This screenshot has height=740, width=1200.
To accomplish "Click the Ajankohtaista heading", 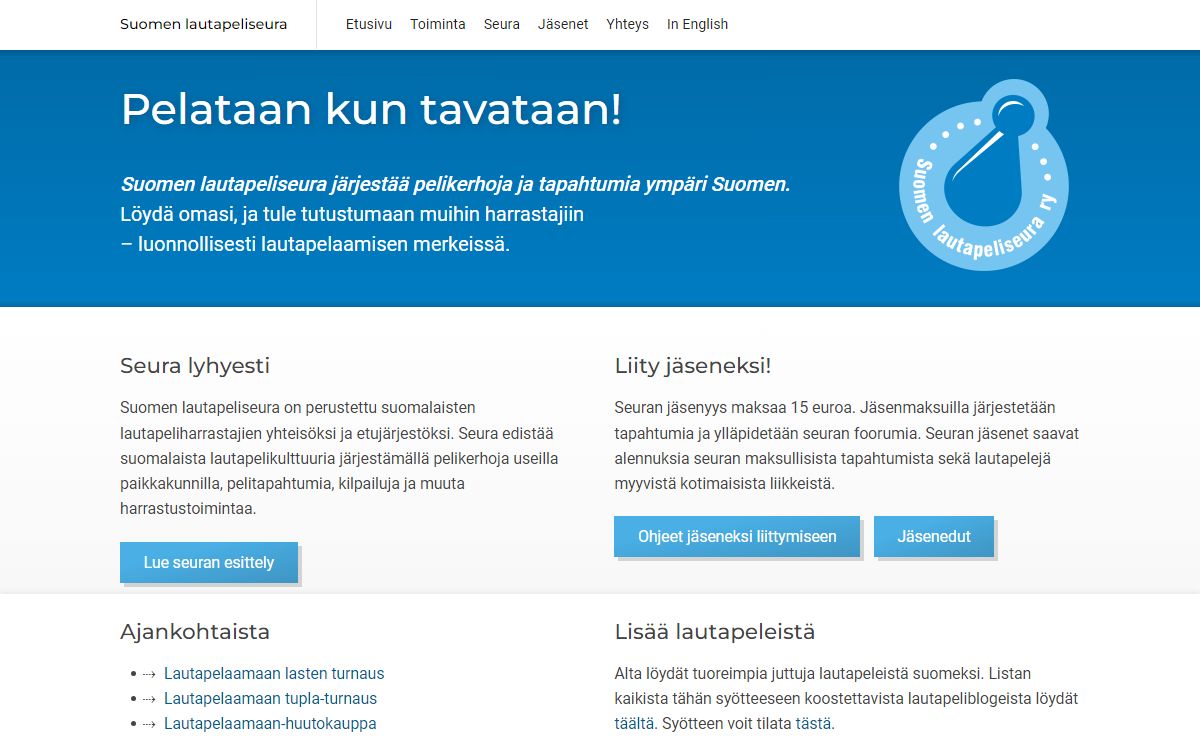I will [x=195, y=632].
